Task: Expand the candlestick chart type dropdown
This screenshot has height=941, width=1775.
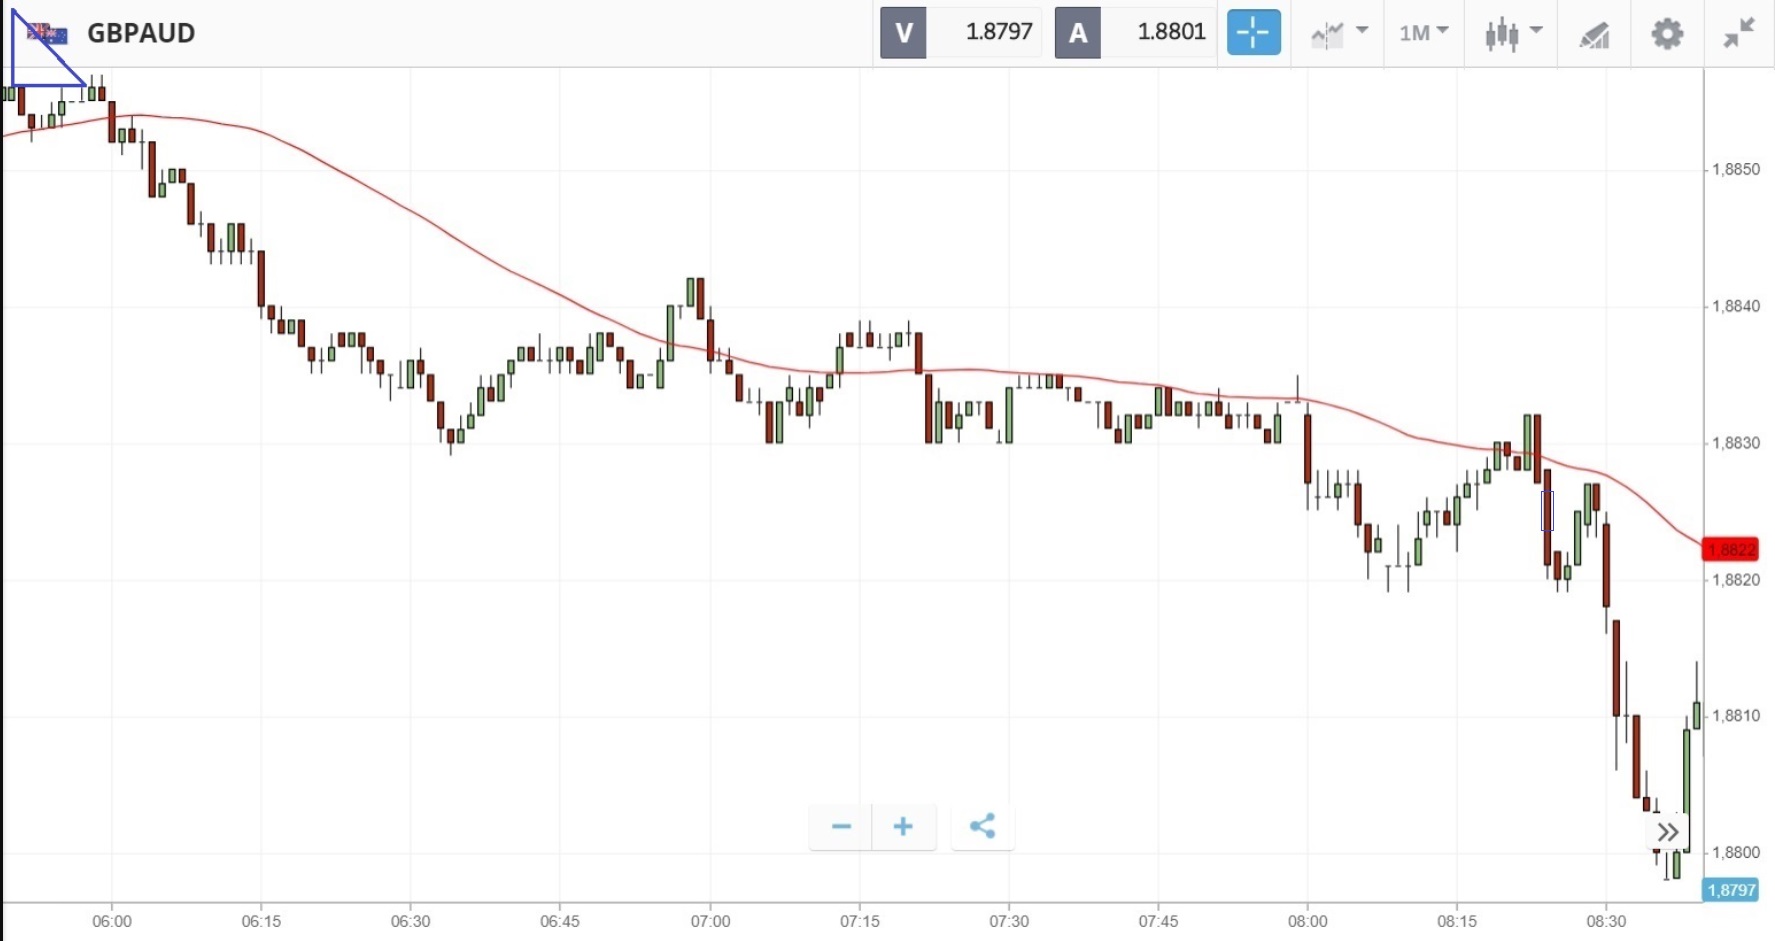Action: [1512, 34]
